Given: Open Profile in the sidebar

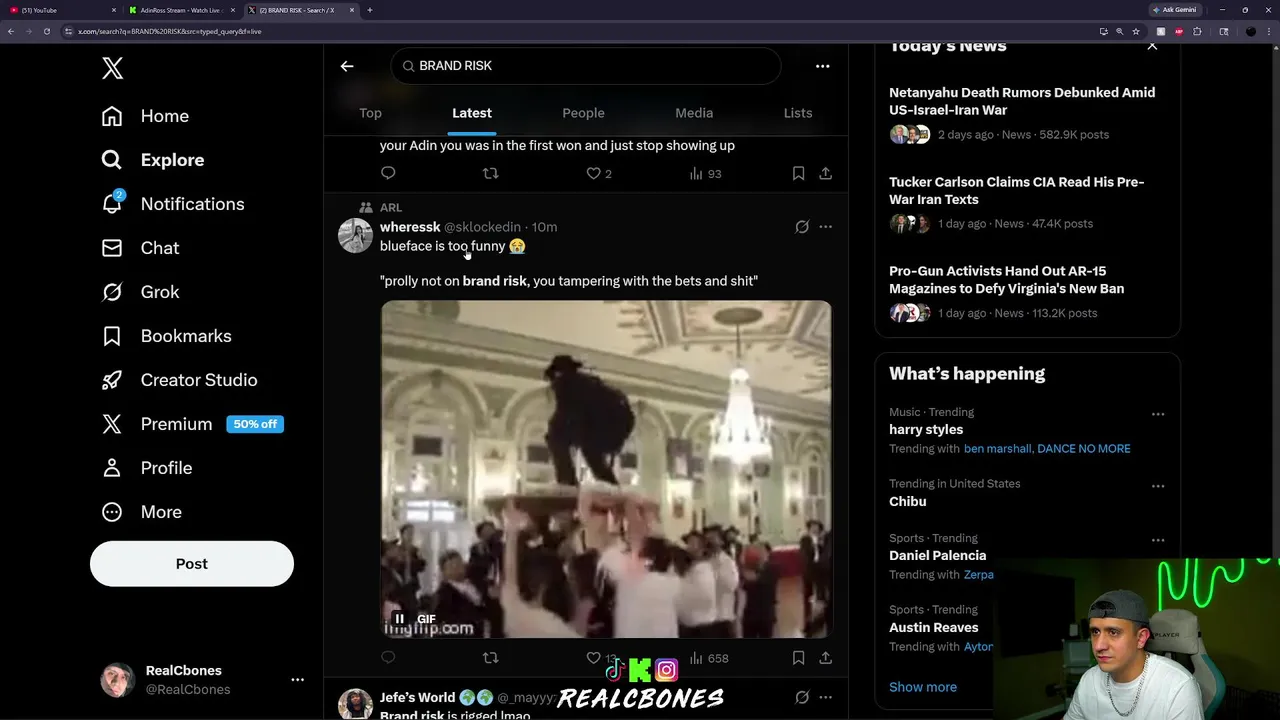Looking at the screenshot, I should pyautogui.click(x=146, y=468).
